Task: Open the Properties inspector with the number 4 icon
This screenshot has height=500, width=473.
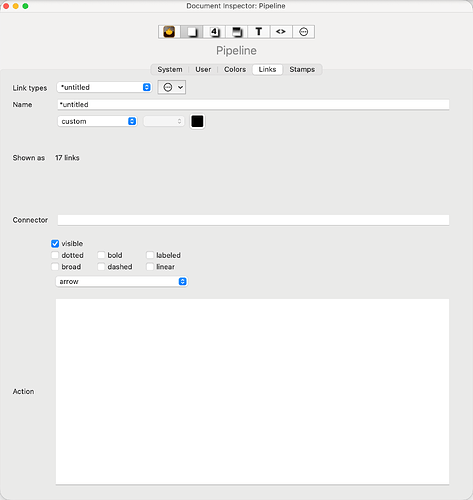Action: [x=214, y=32]
